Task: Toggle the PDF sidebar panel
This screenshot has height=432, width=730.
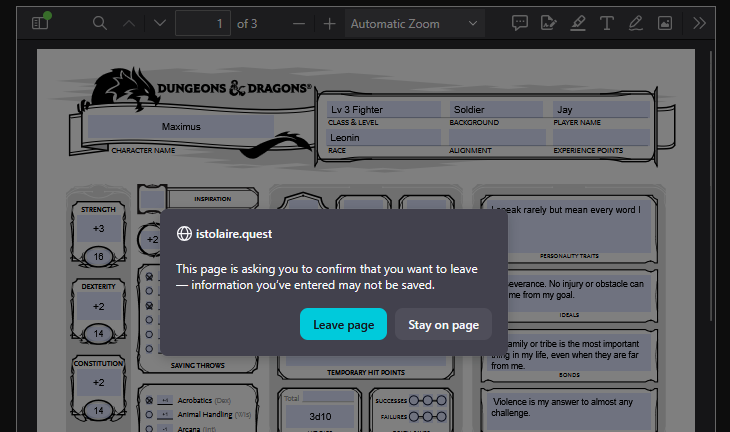Action: point(40,23)
